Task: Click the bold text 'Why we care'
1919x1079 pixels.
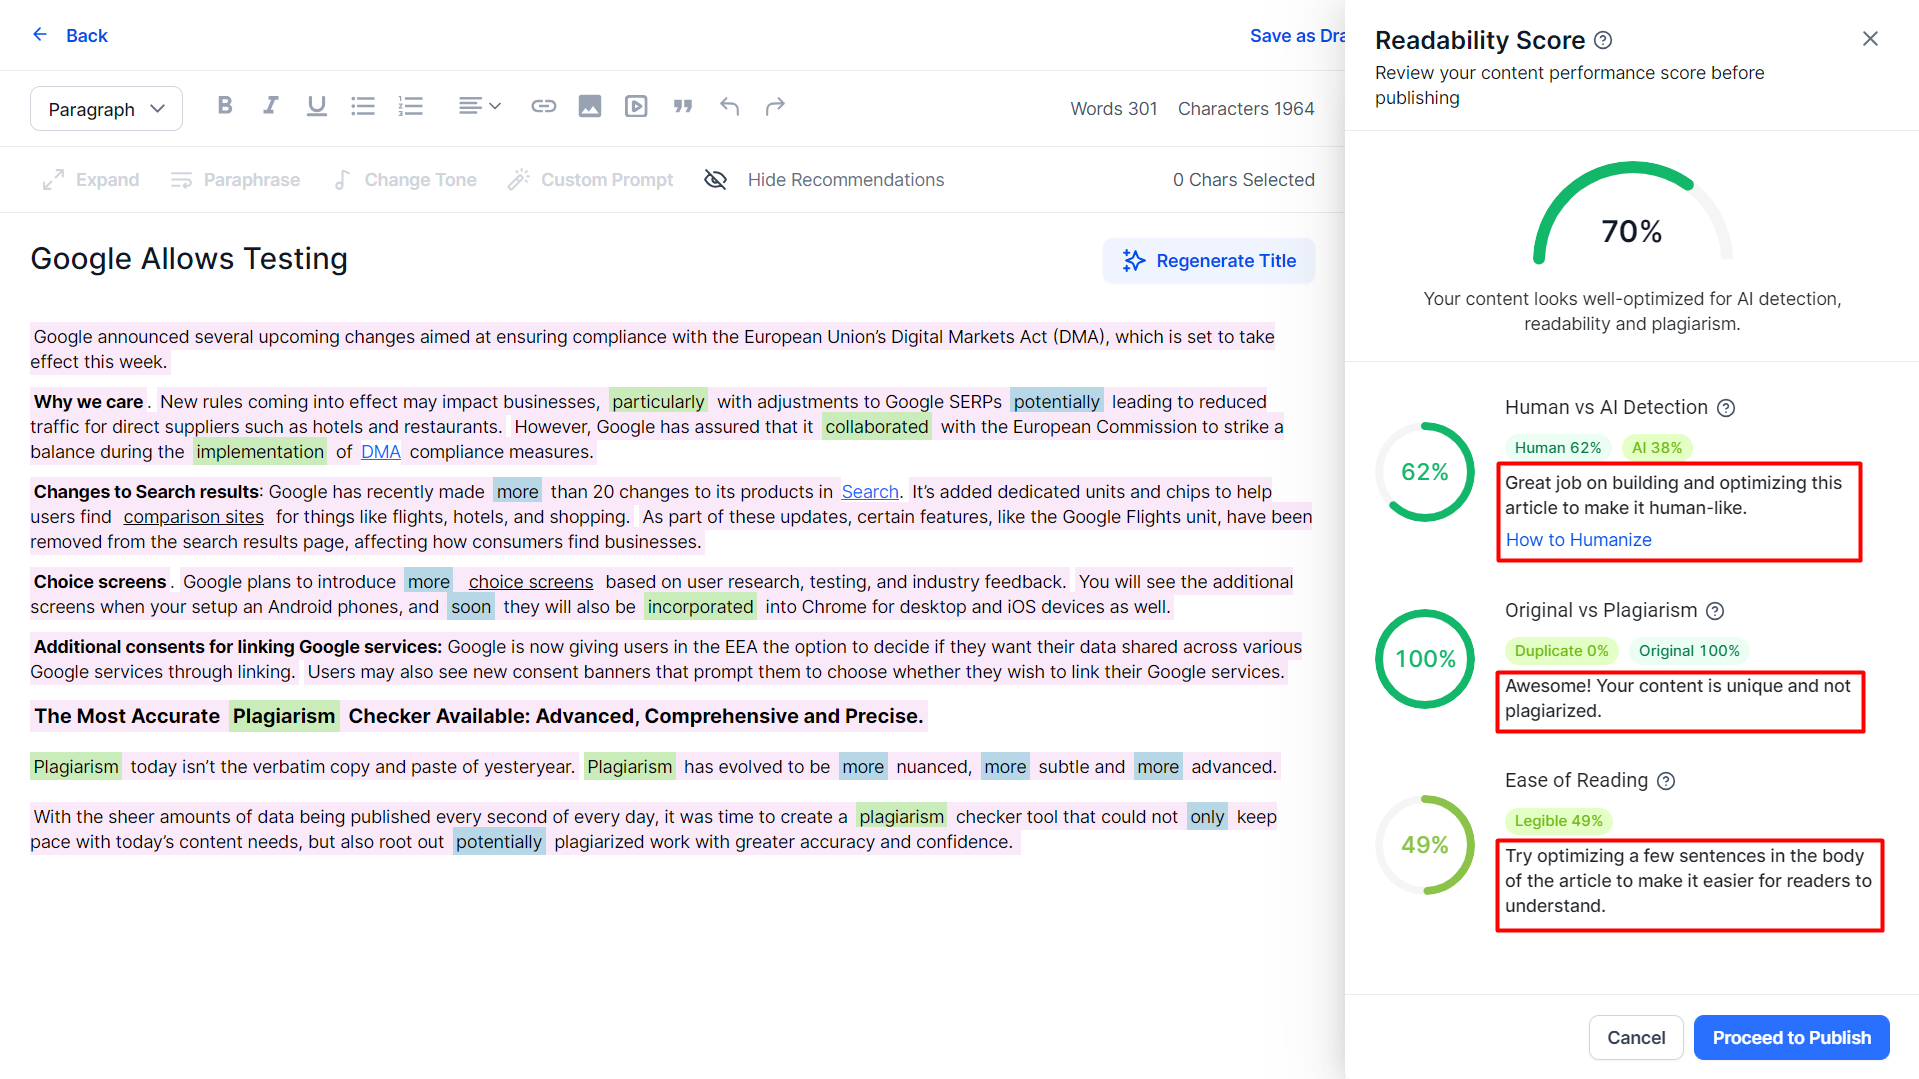Action: pos(89,402)
